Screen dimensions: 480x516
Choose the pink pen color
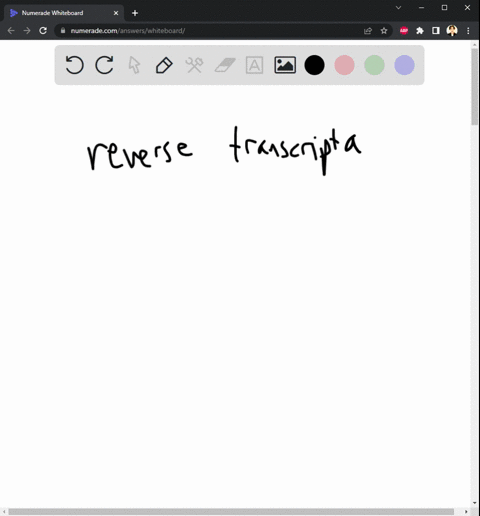point(344,65)
